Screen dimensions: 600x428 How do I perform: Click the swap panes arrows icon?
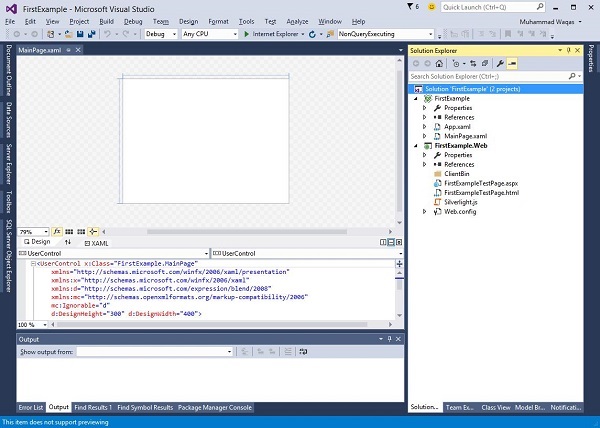pyautogui.click(x=68, y=242)
